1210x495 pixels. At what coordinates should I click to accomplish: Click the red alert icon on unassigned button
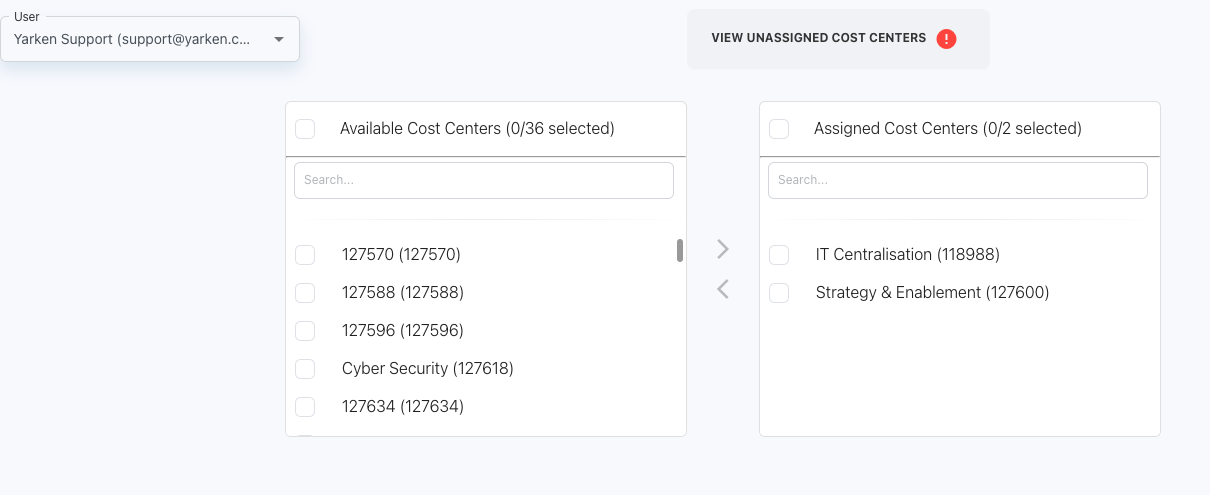coord(946,39)
